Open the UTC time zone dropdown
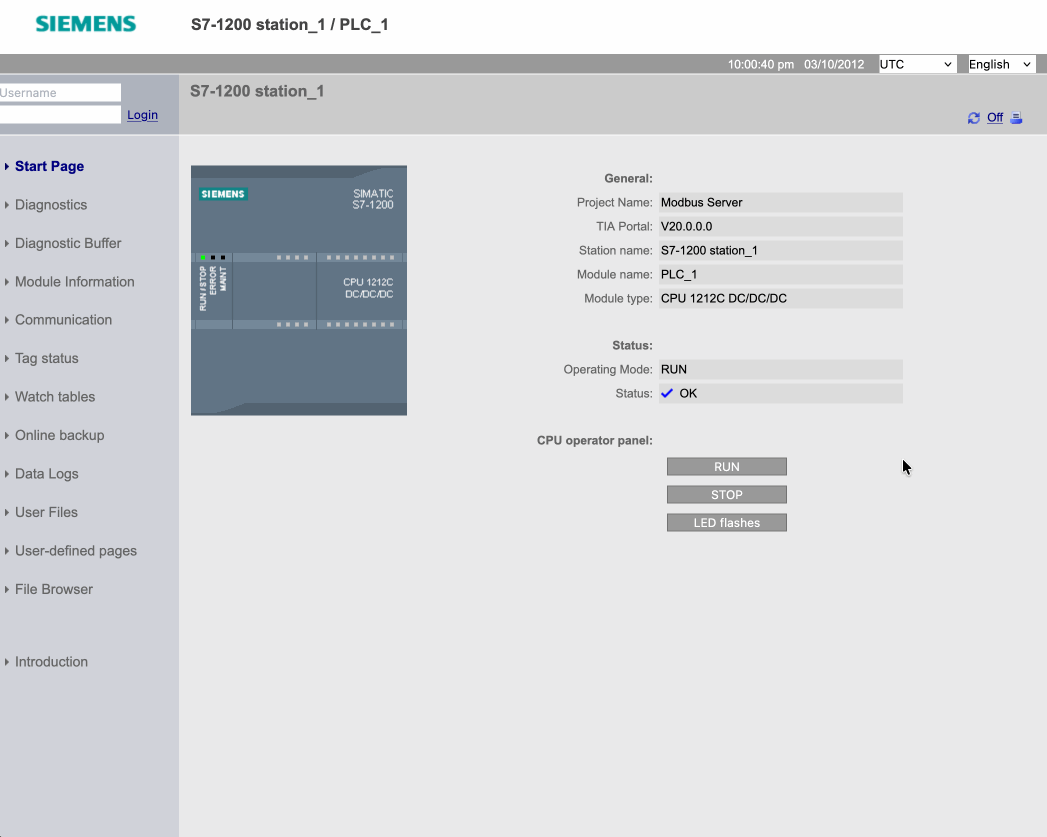Viewport: 1047px width, 837px height. 916,64
